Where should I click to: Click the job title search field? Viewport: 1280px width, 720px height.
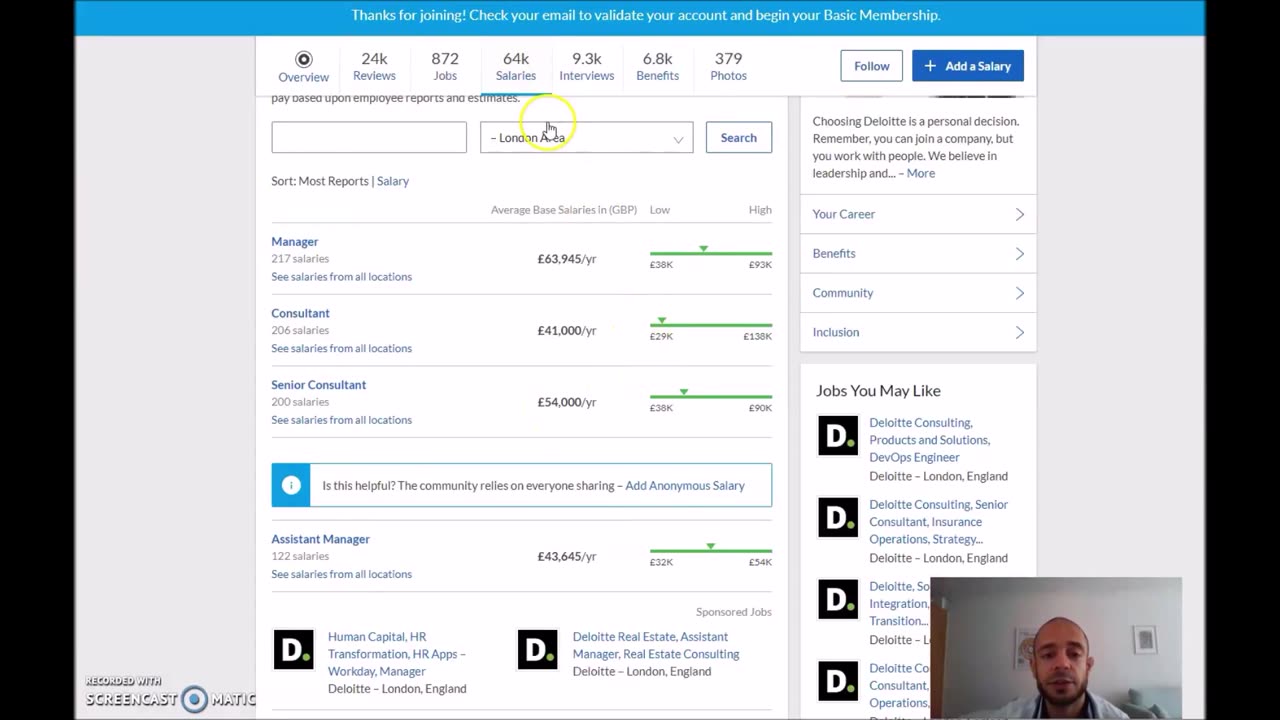(x=369, y=137)
